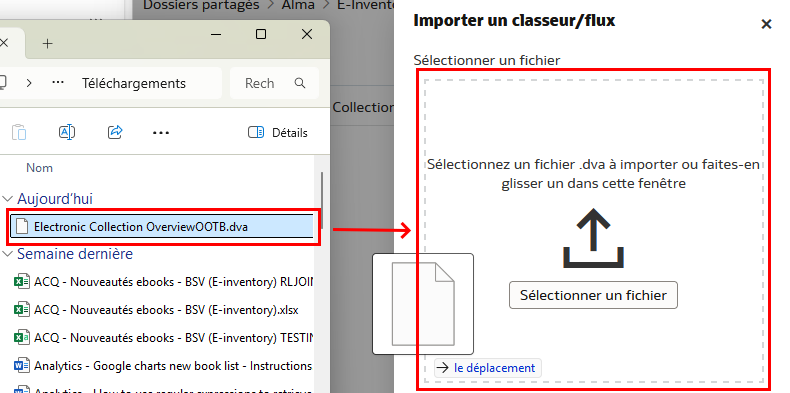The image size is (790, 393).
Task: Close the Importer un classeur/flux dialog
Action: pos(766,24)
